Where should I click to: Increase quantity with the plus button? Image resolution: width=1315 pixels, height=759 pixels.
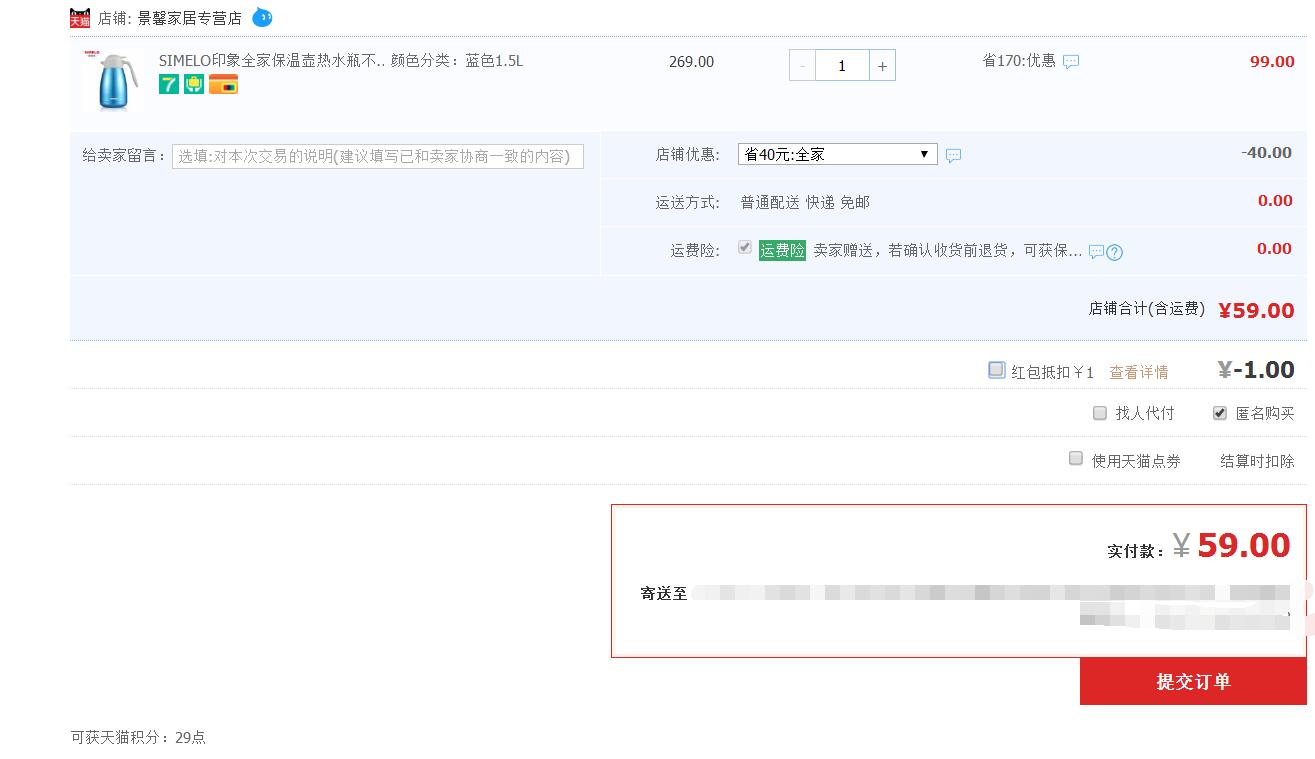(x=882, y=66)
